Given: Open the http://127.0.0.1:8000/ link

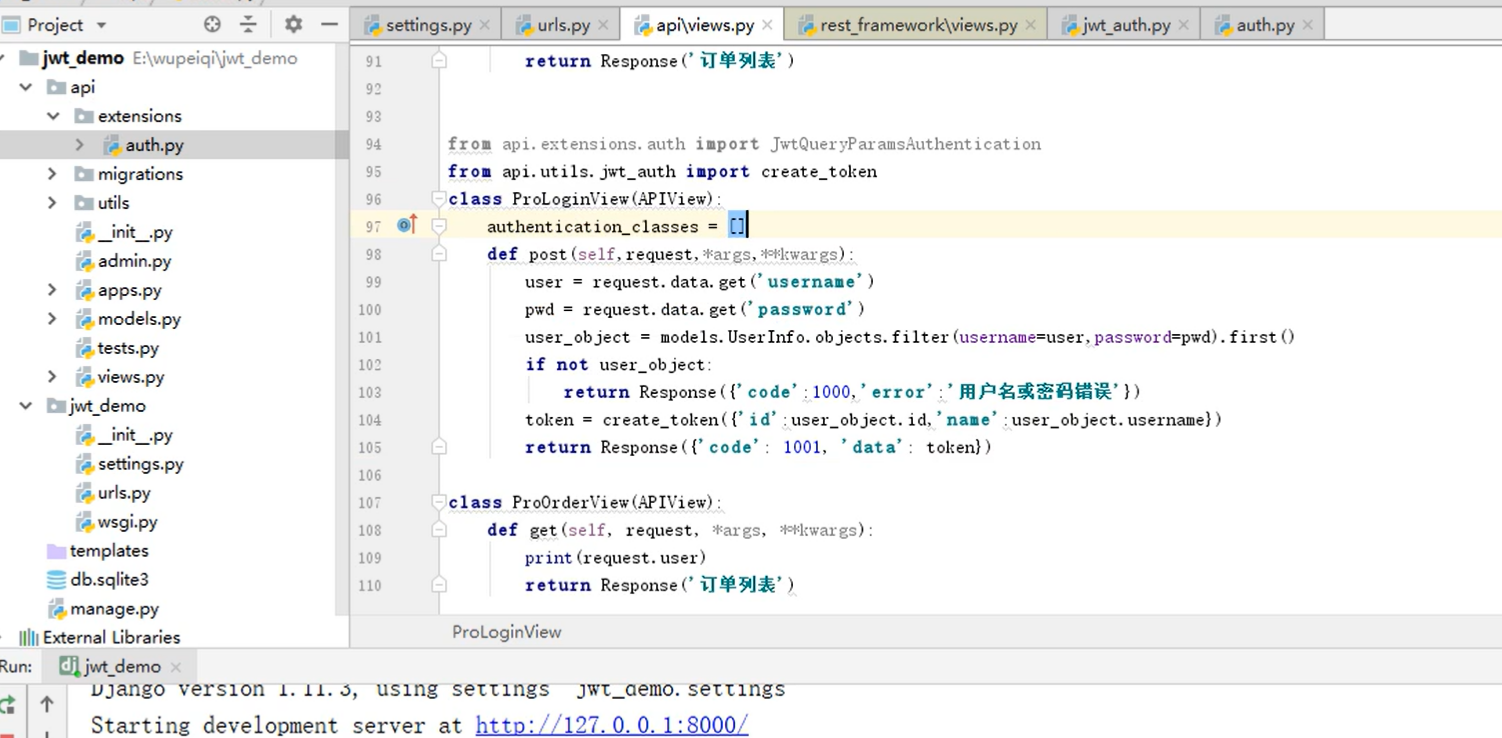Looking at the screenshot, I should point(611,725).
